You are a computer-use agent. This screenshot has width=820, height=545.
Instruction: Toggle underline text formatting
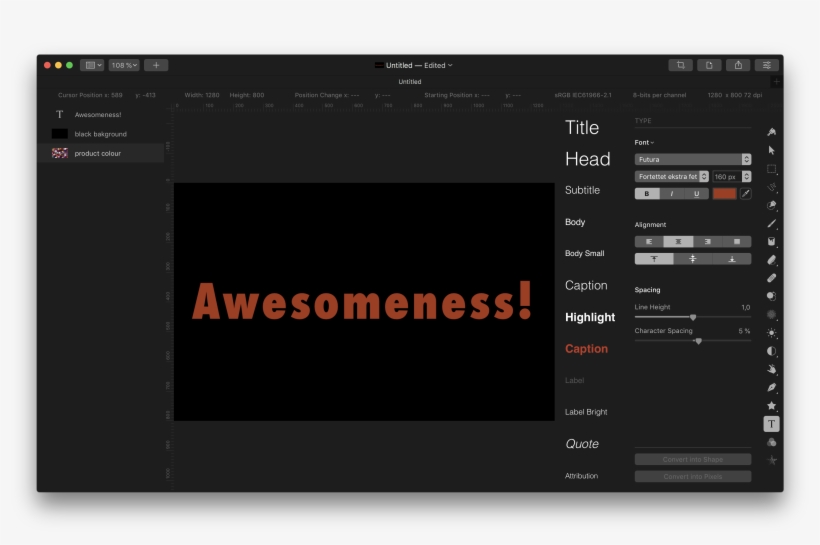point(696,194)
